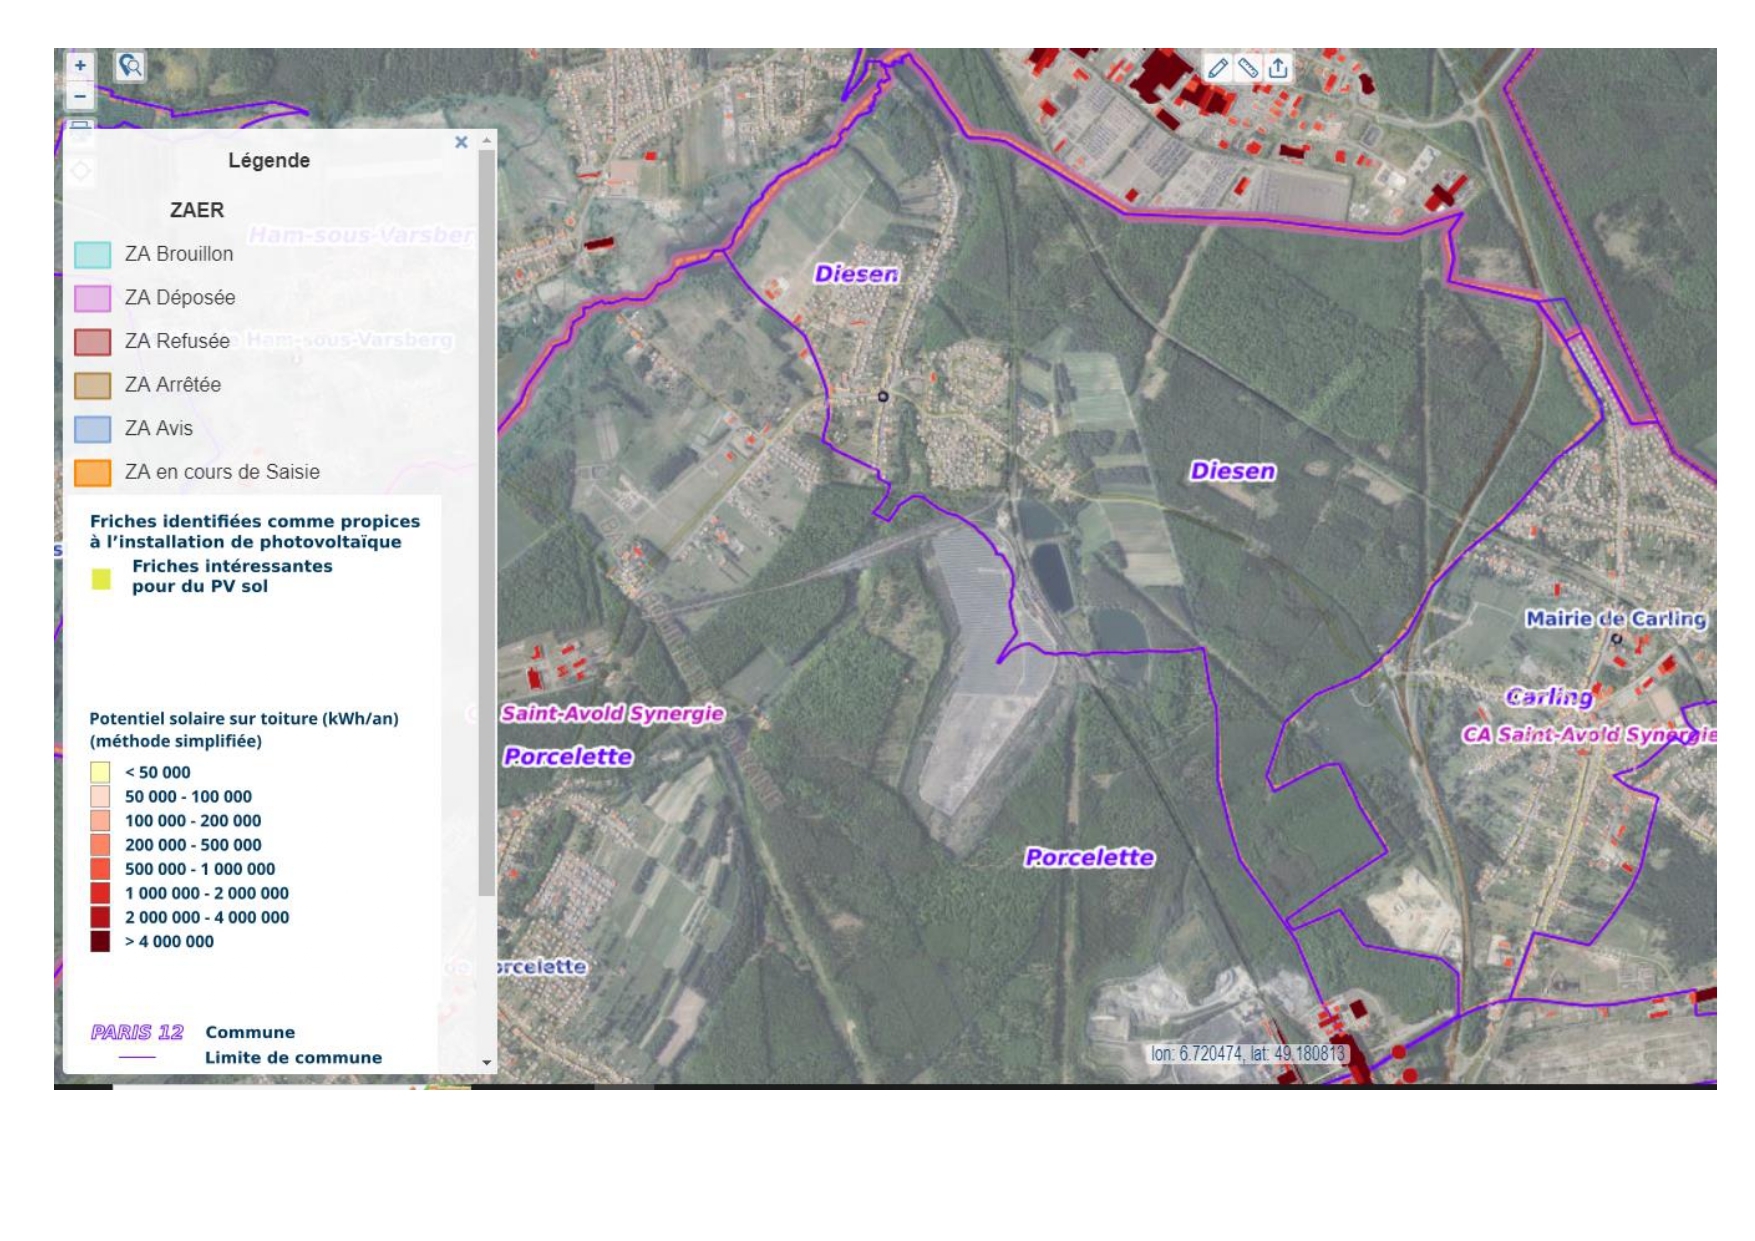Click the legend scrollbar down arrow
The width and height of the screenshot is (1755, 1241).
click(487, 1063)
